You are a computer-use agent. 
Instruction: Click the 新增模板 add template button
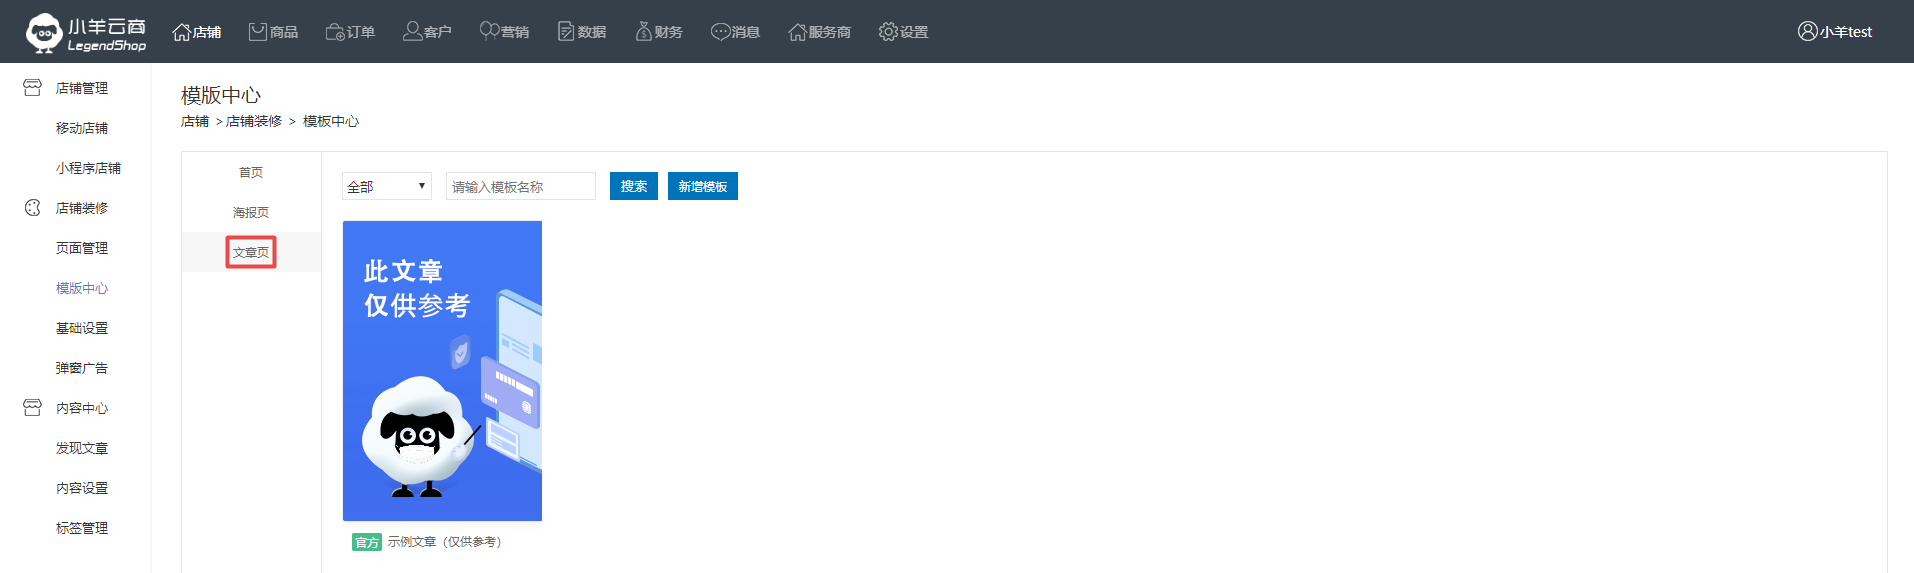(702, 187)
